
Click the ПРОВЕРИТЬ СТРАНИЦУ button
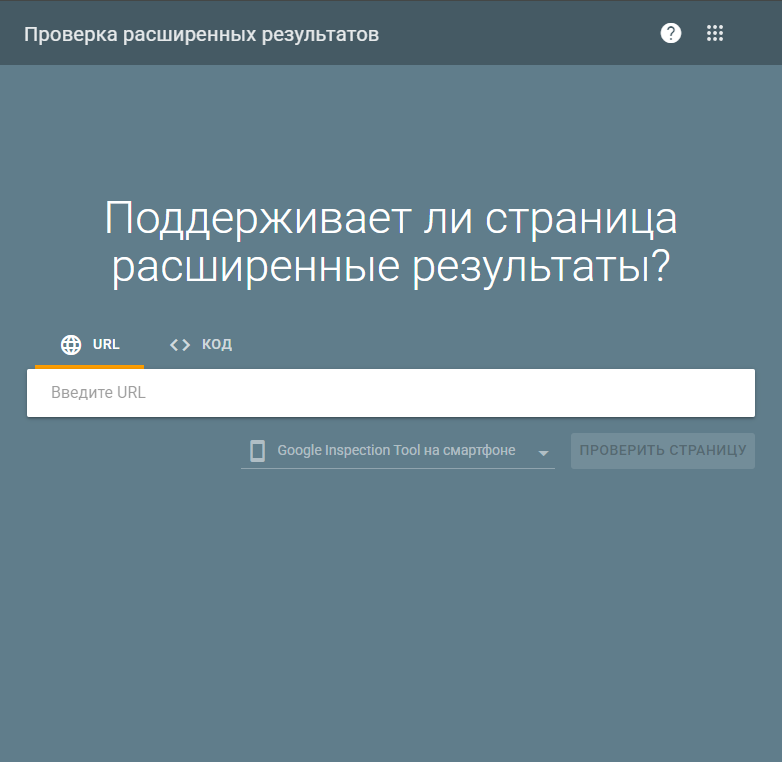tap(662, 450)
